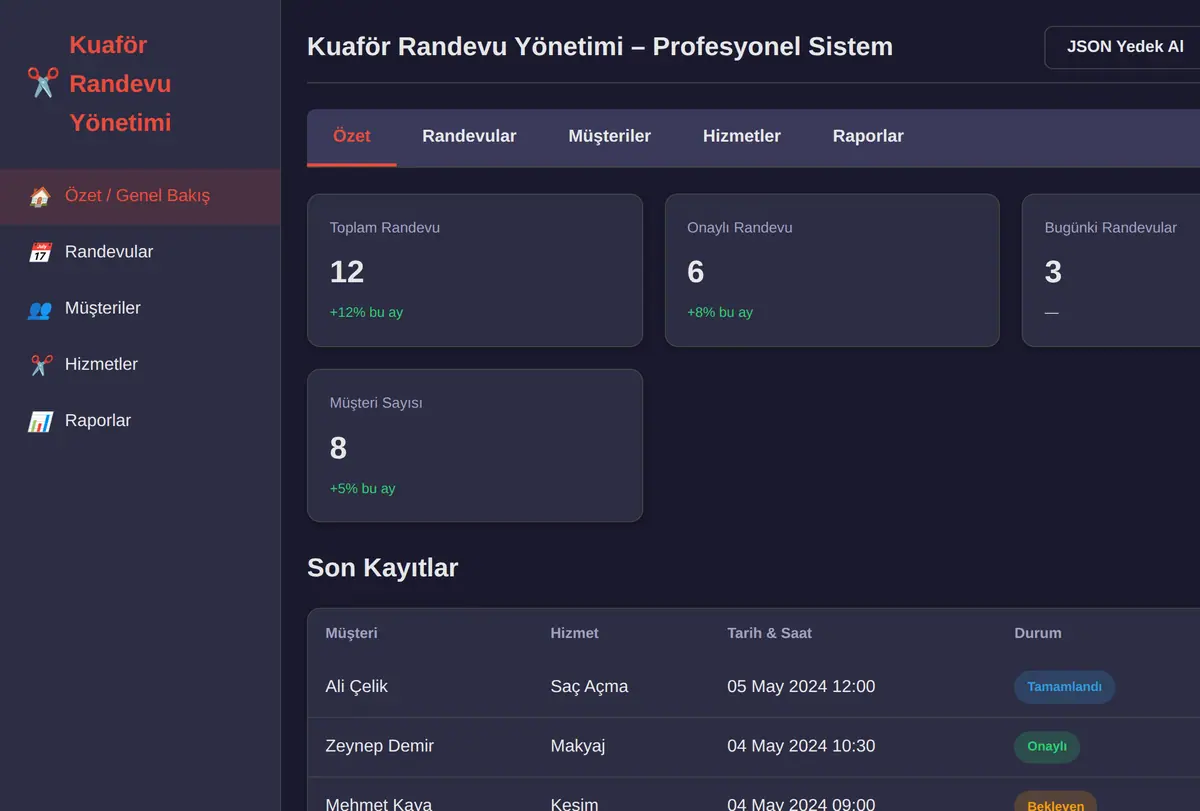Viewport: 1200px width, 811px height.
Task: Open Raporlar from the sidebar
Action: 140,420
